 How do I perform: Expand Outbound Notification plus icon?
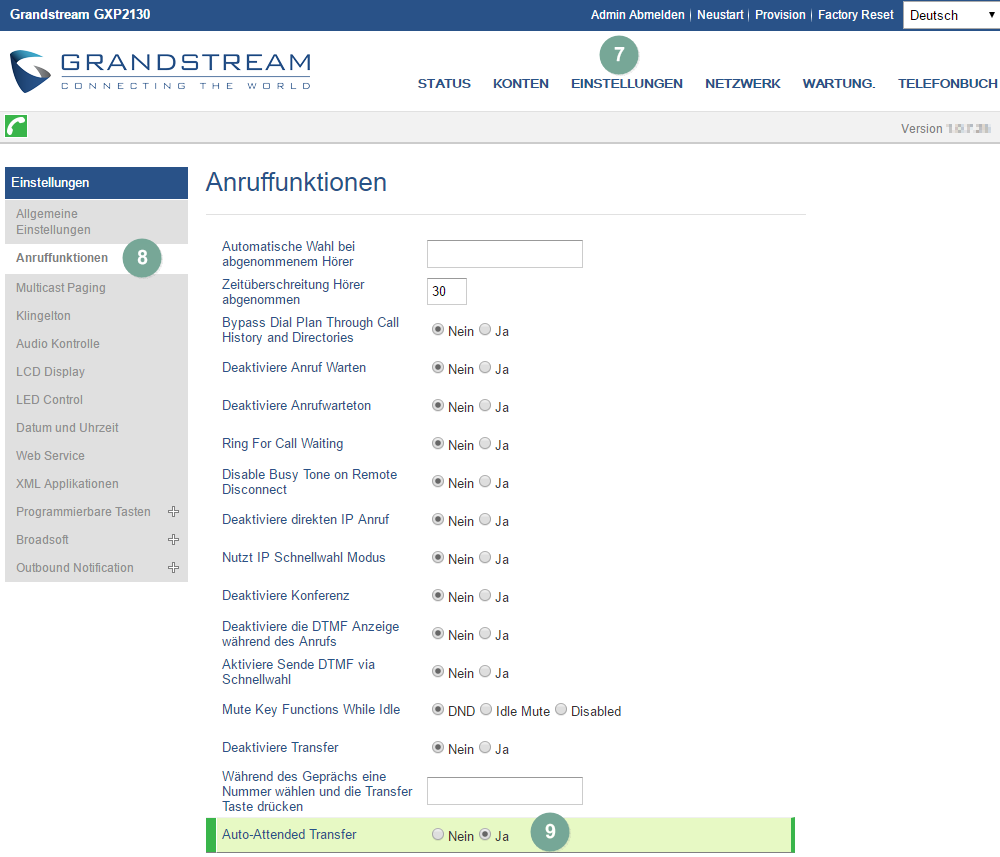173,568
